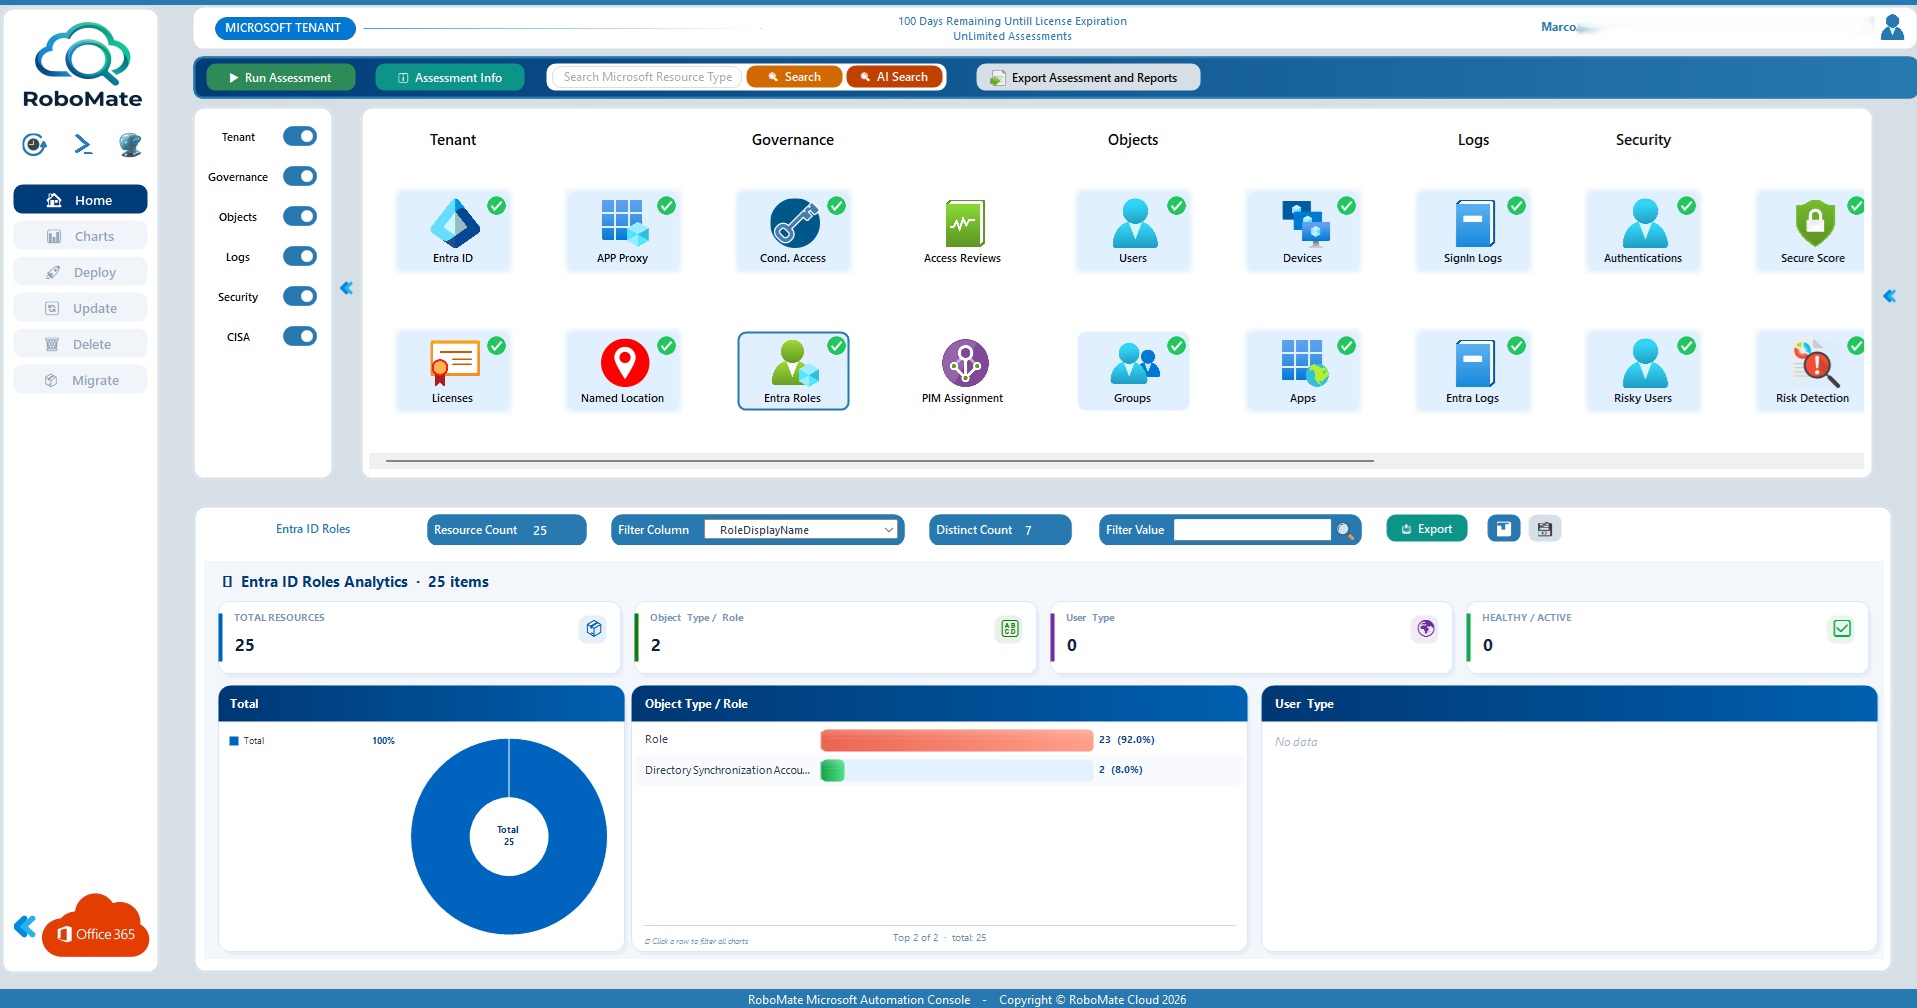Click the Directory Synchronization Accounts bar
This screenshot has height=1008, width=1917.
(832, 770)
